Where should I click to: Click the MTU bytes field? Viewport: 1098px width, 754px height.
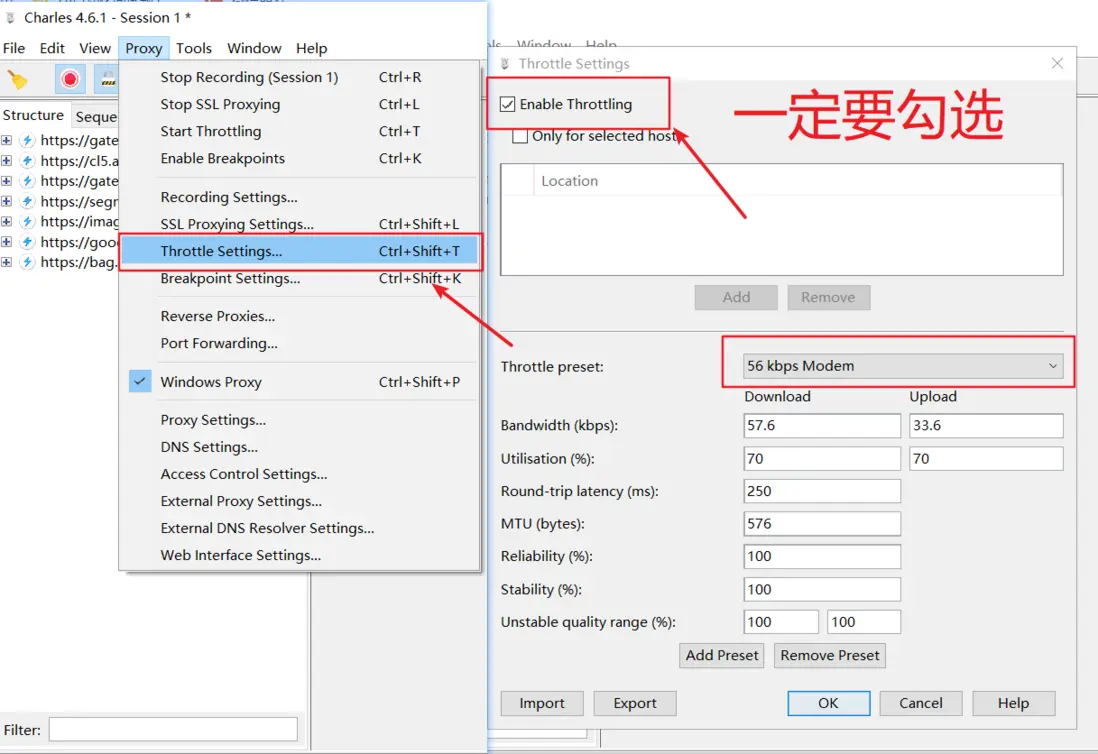point(822,524)
